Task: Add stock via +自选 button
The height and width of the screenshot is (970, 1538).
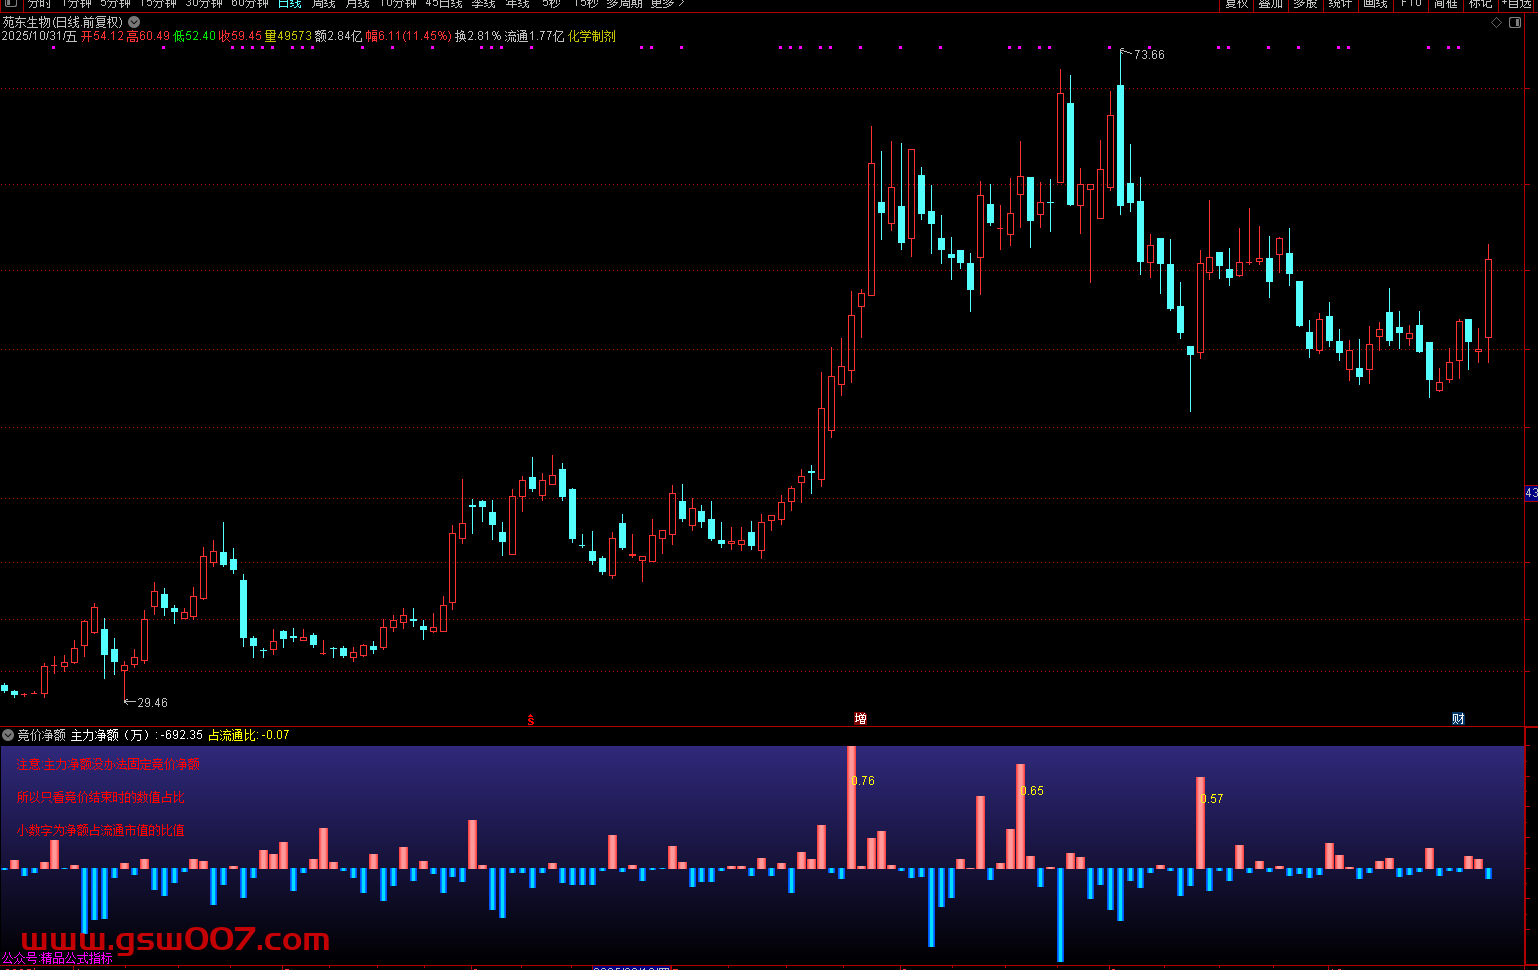Action: (1516, 4)
